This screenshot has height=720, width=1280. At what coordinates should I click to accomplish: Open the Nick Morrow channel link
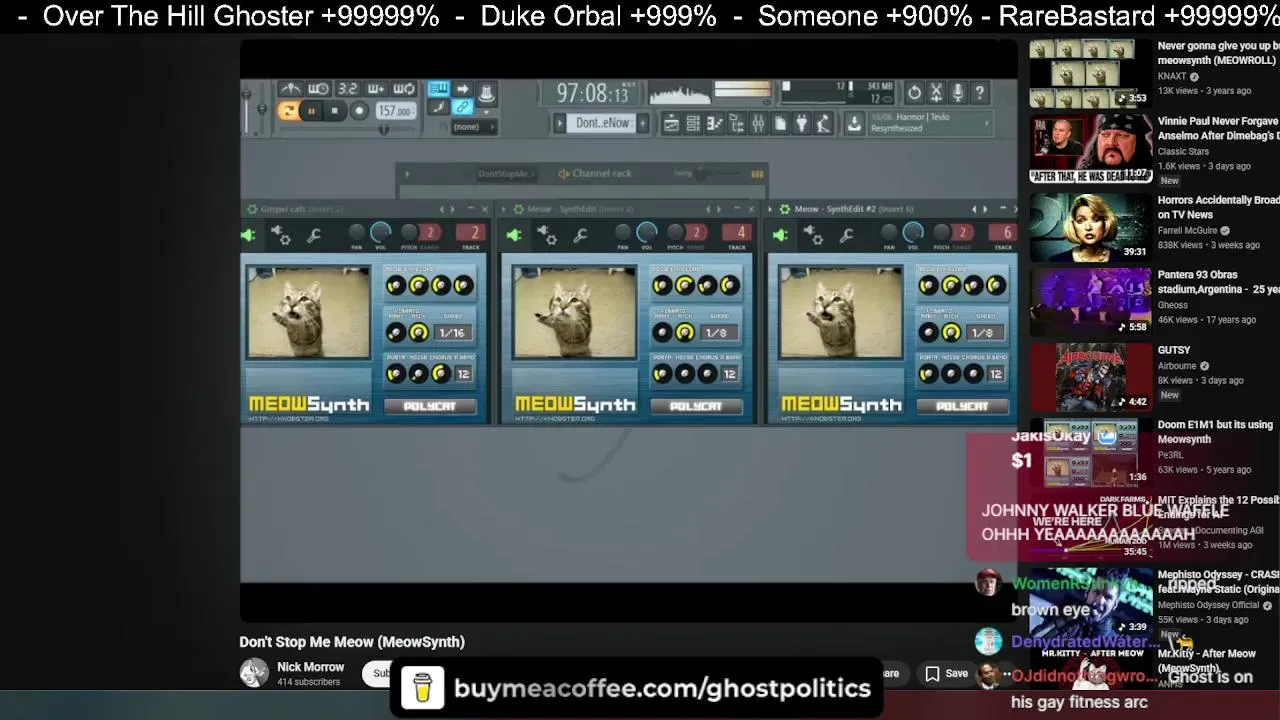(x=310, y=667)
